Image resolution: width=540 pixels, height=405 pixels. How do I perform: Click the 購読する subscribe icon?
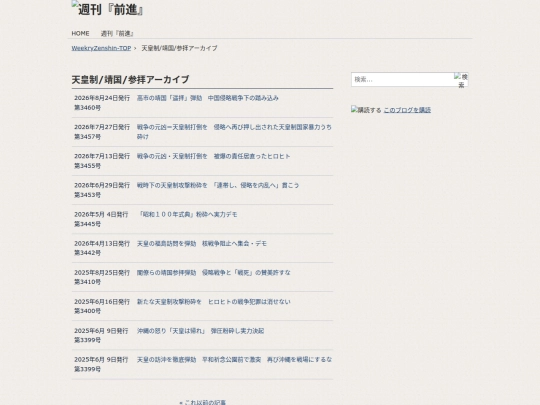[366, 110]
